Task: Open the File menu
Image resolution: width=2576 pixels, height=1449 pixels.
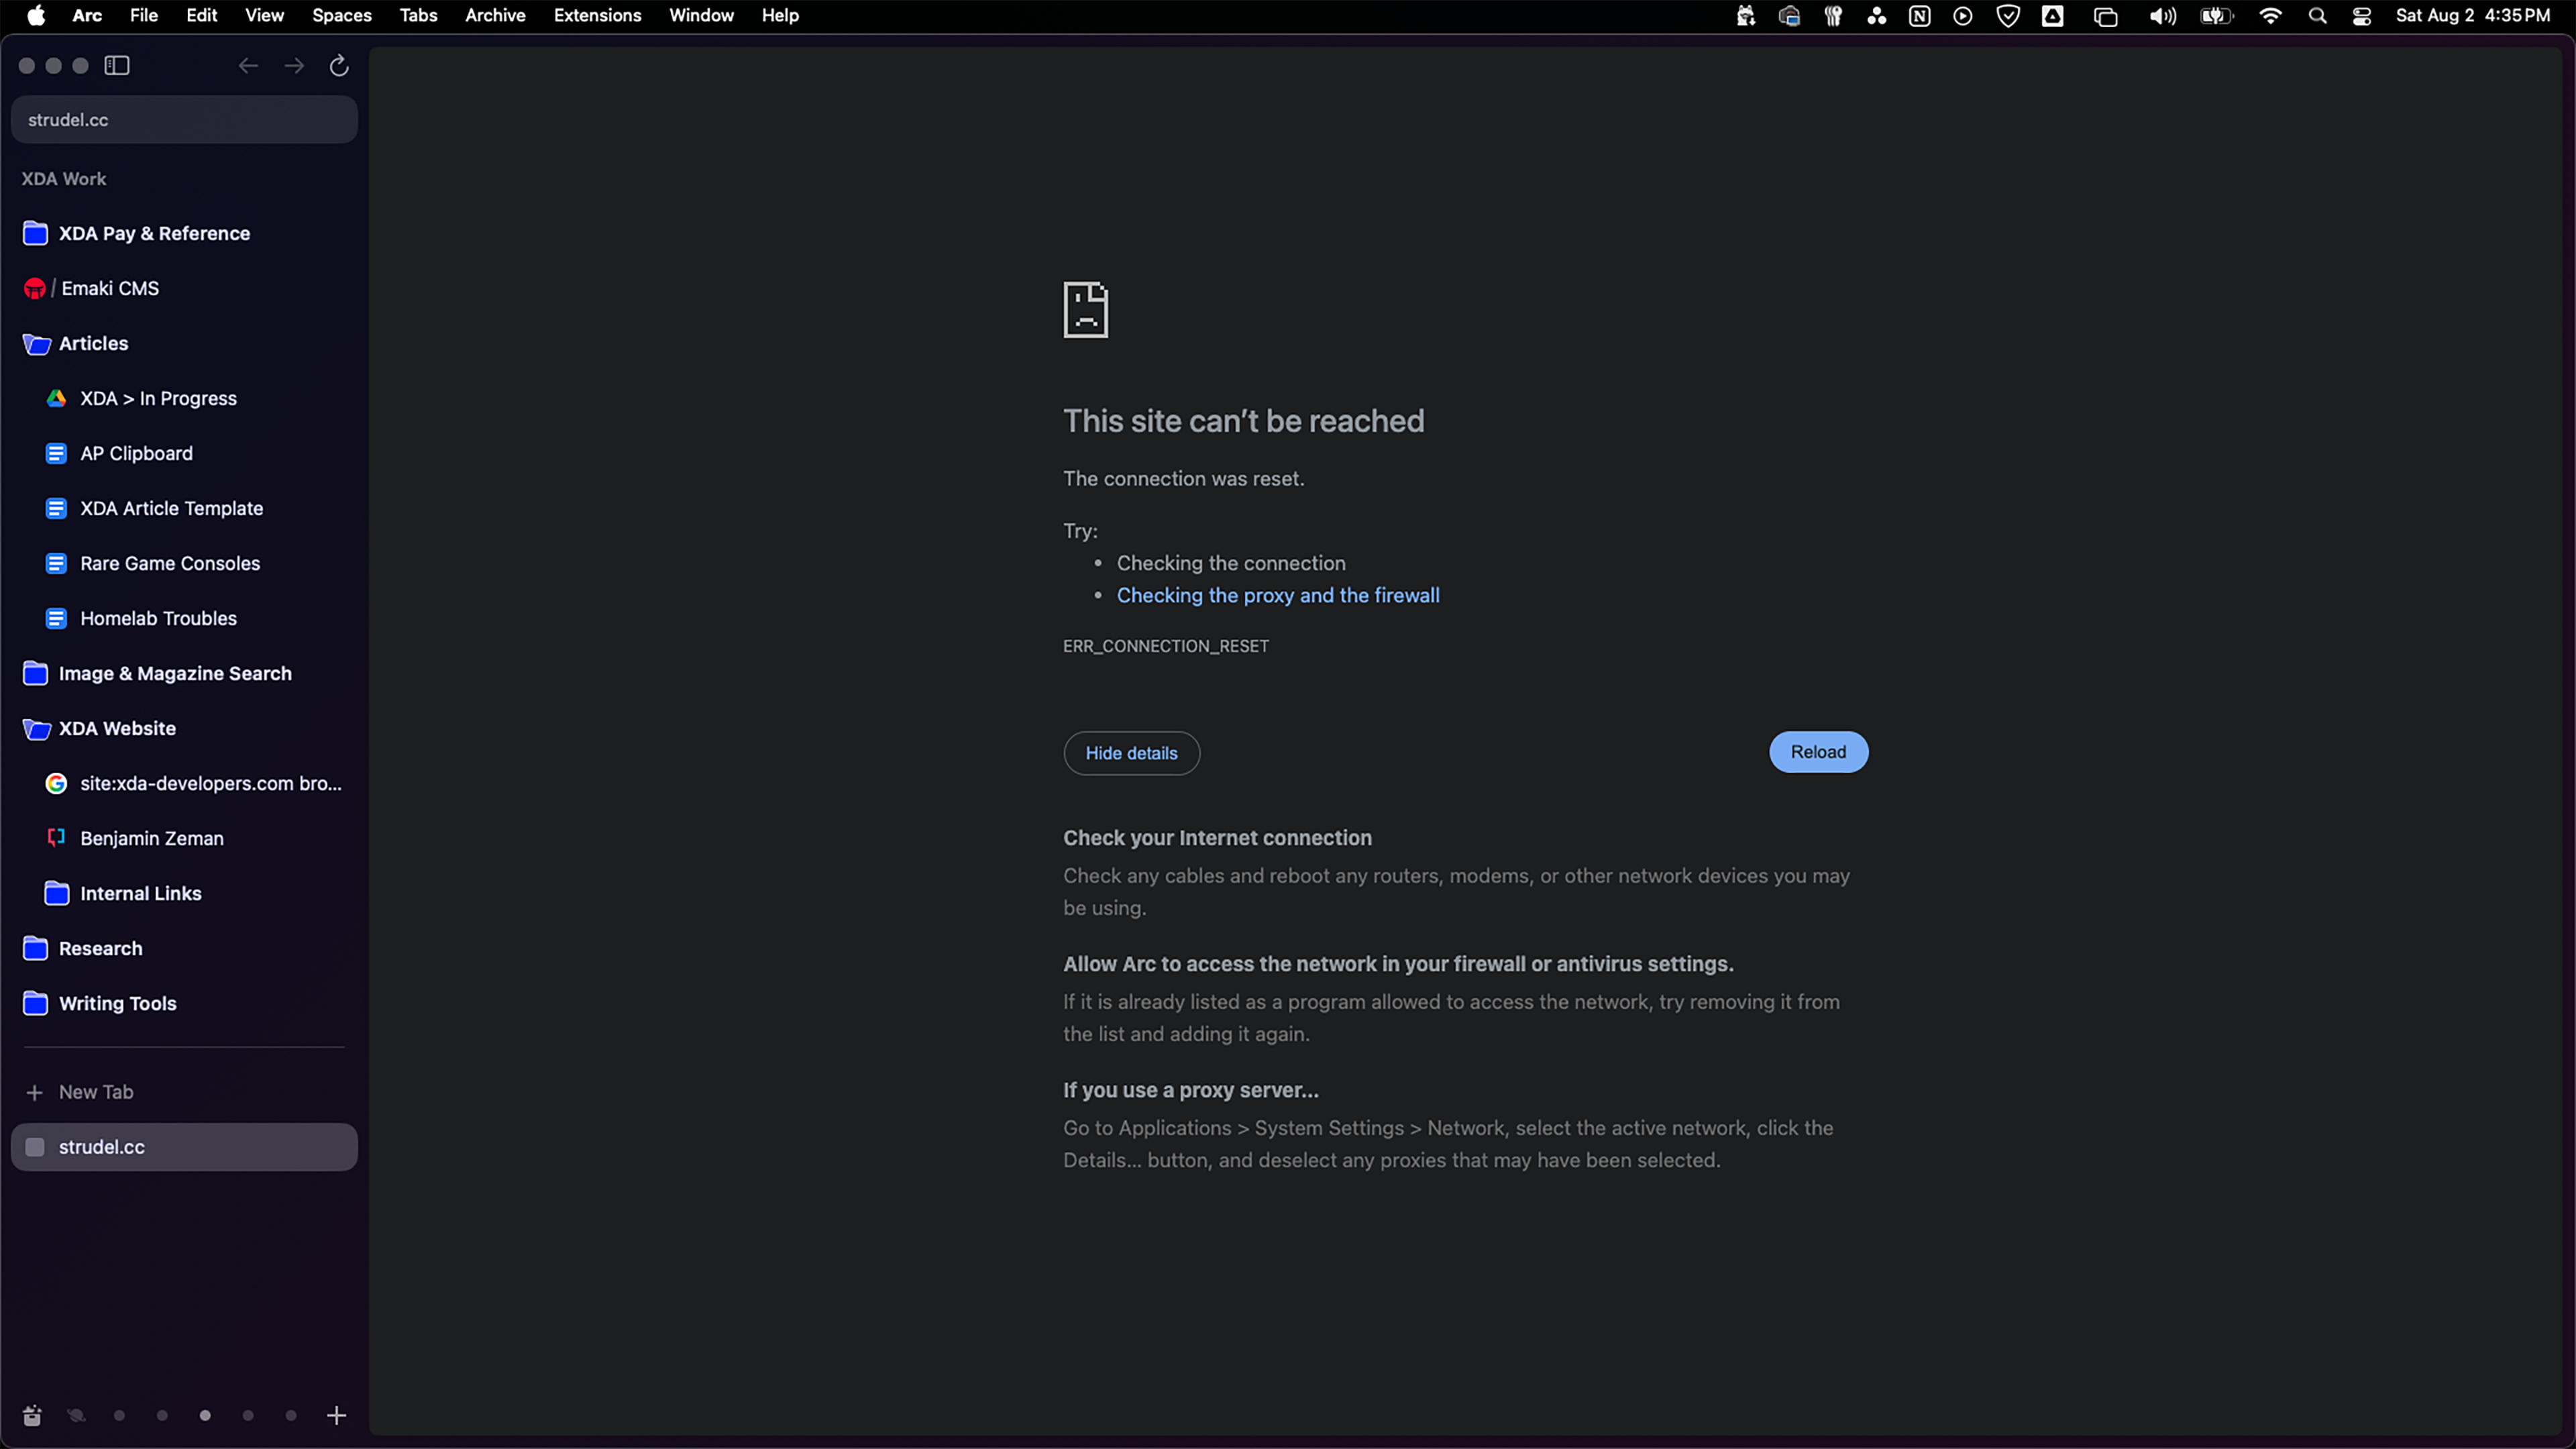Action: pyautogui.click(x=144, y=15)
